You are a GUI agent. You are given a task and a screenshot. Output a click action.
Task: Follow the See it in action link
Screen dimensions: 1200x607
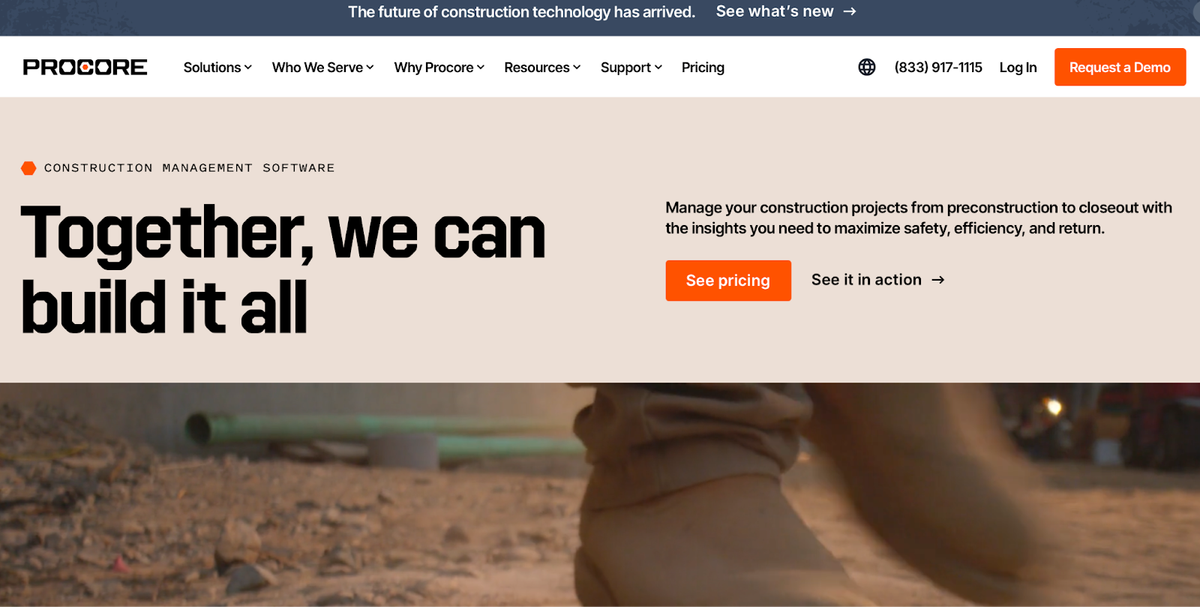(x=878, y=280)
